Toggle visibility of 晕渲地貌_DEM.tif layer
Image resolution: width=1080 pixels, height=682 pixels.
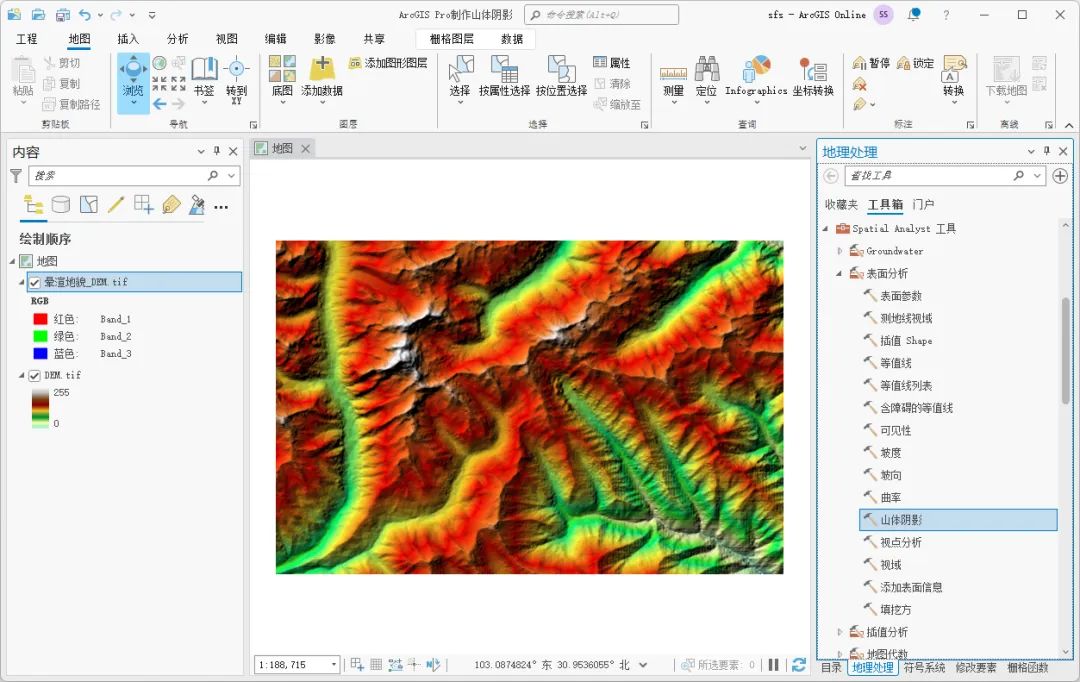coord(34,282)
